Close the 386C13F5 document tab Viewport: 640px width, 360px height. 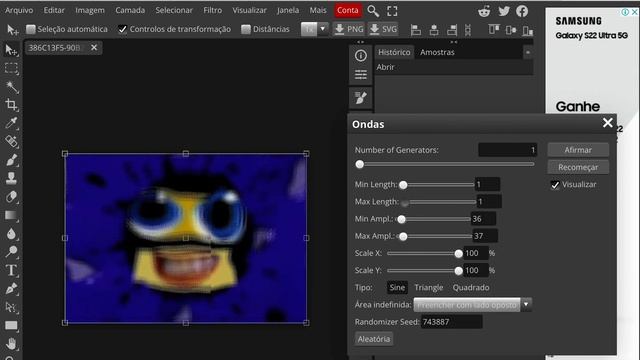[x=94, y=48]
